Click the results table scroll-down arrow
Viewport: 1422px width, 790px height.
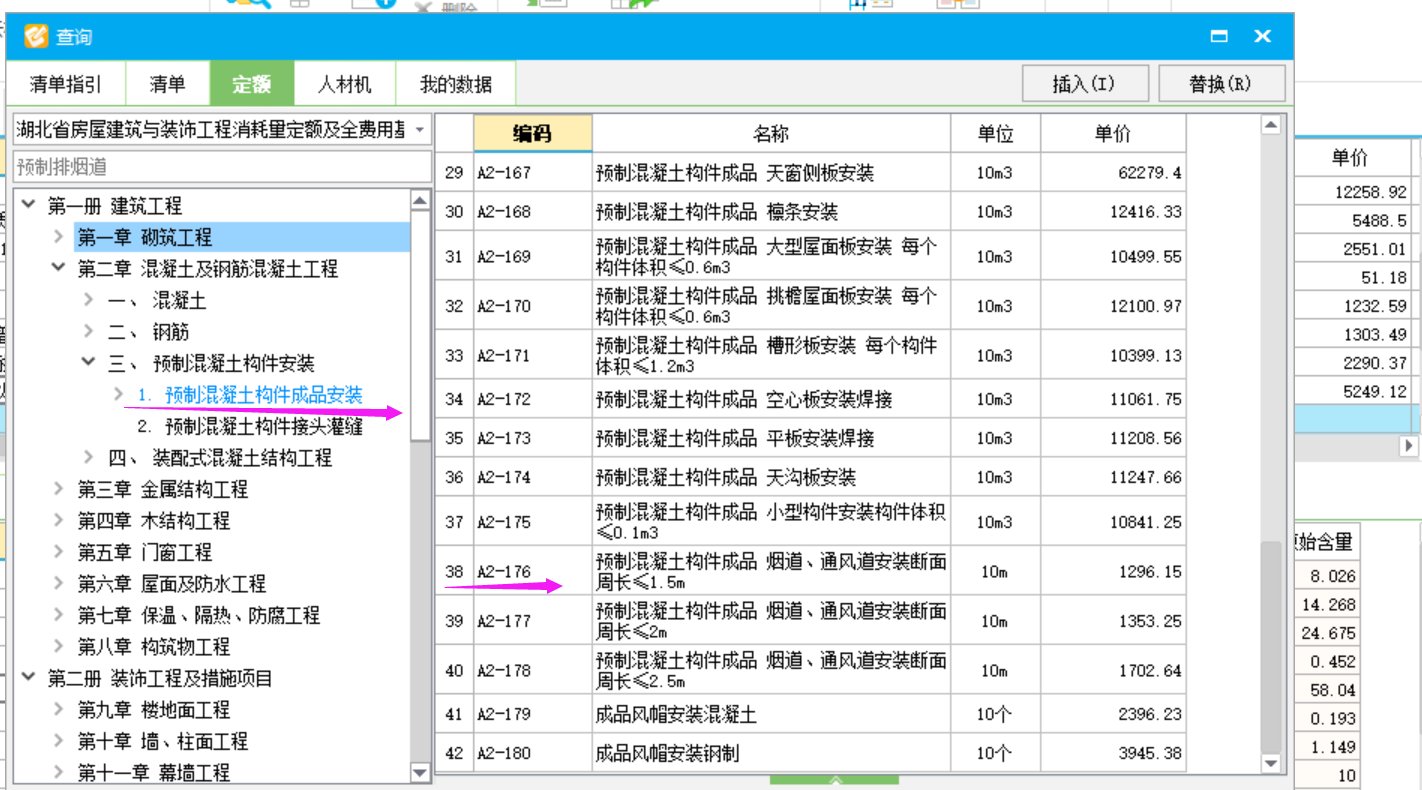coord(1271,764)
